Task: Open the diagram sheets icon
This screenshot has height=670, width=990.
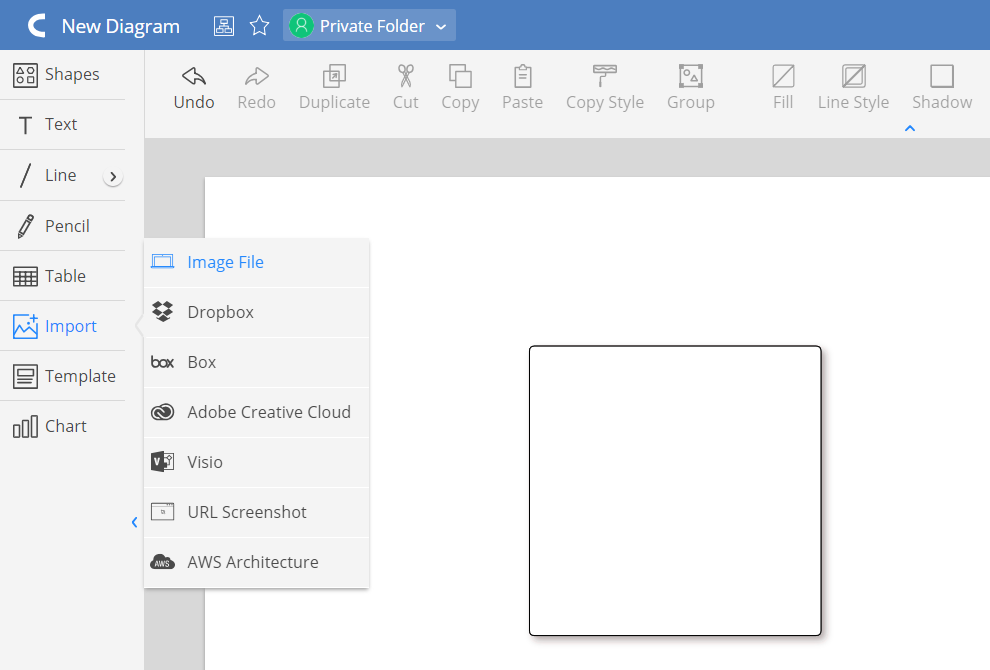Action: coord(224,26)
